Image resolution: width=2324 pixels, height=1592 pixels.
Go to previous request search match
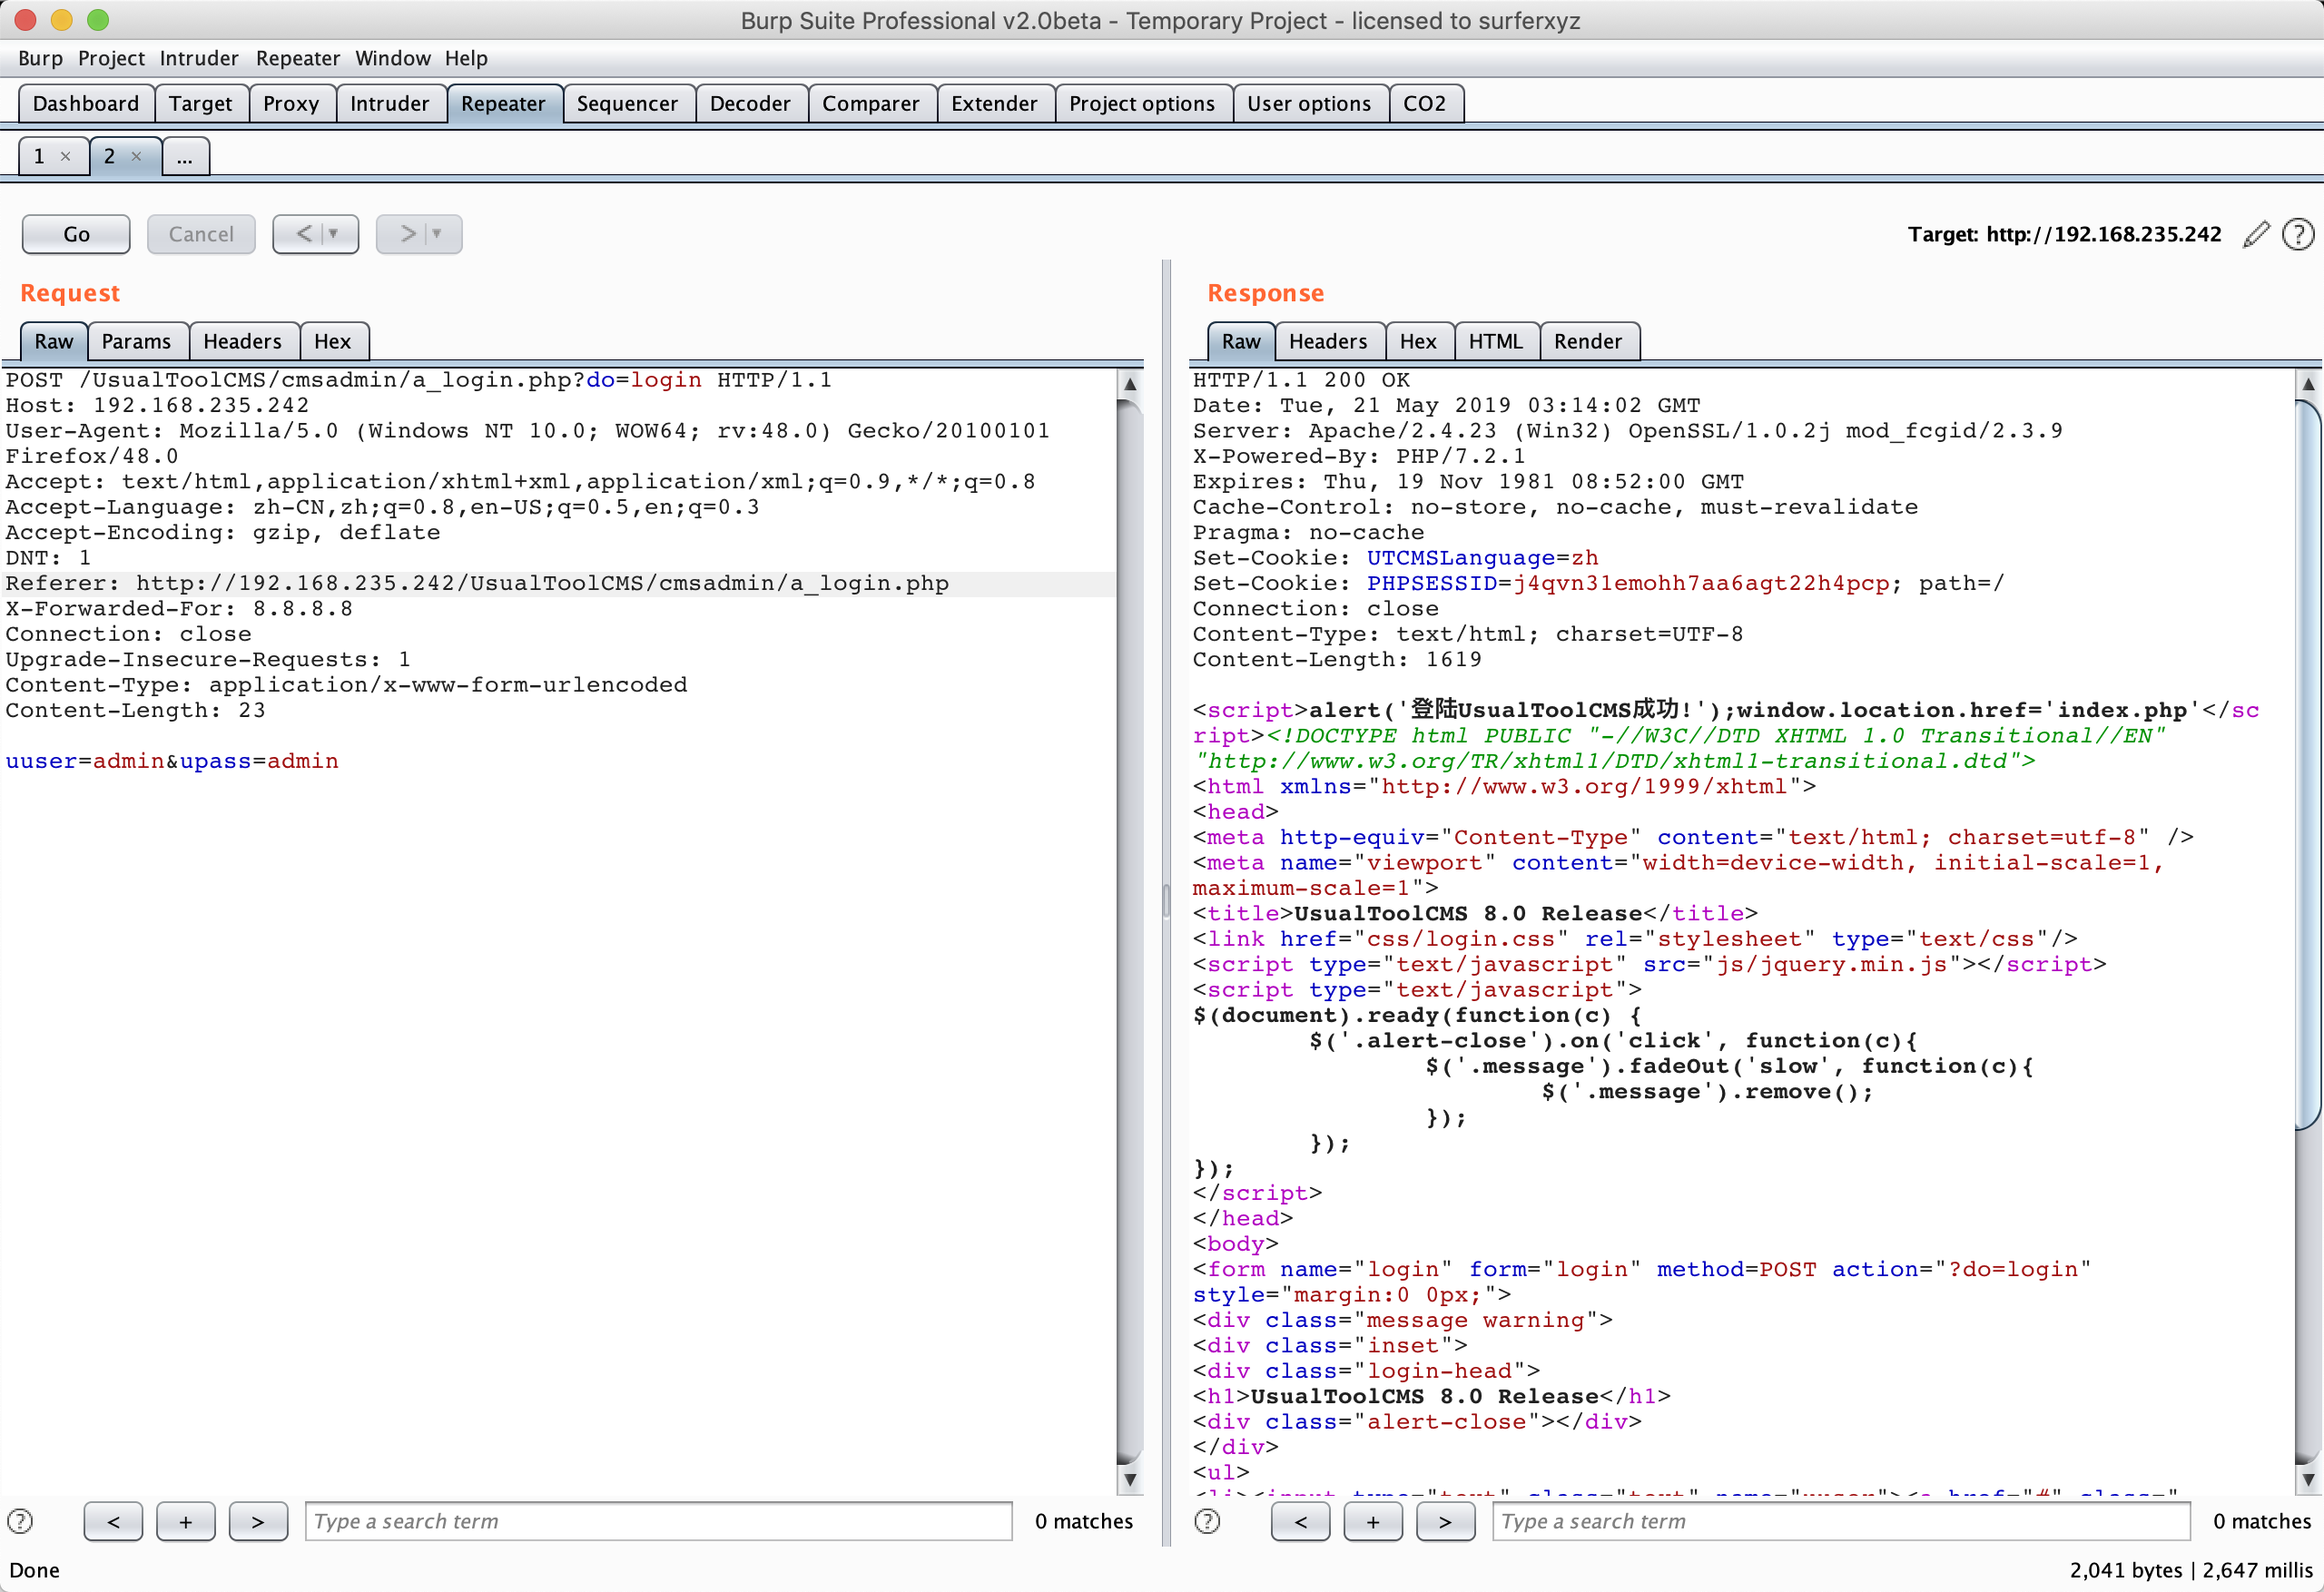[113, 1521]
